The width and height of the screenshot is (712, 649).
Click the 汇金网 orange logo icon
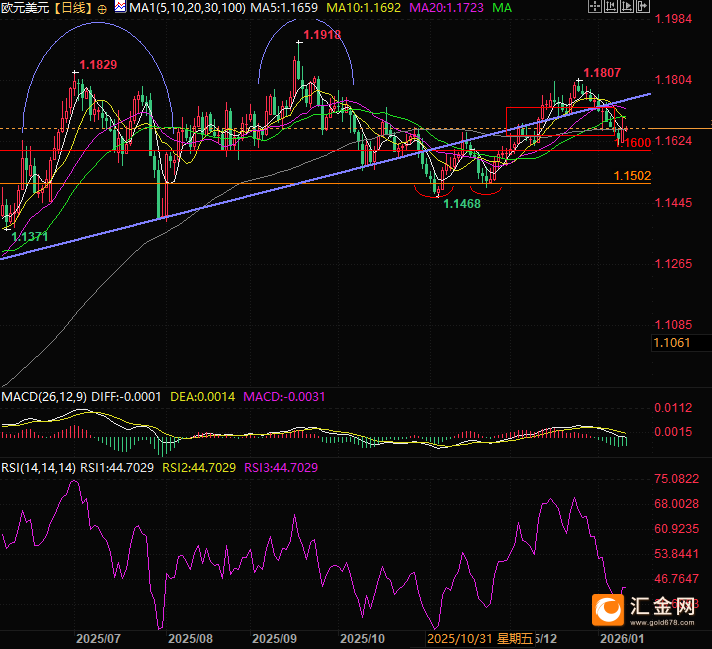(x=607, y=607)
